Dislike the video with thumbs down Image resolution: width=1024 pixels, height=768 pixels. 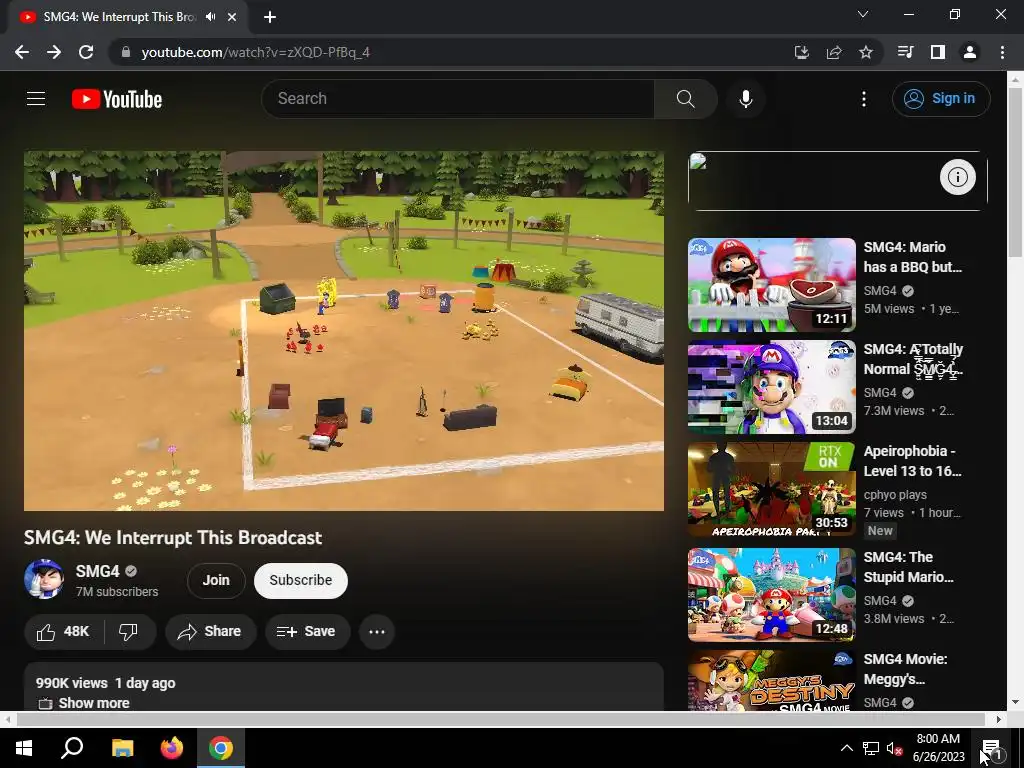pyautogui.click(x=129, y=632)
